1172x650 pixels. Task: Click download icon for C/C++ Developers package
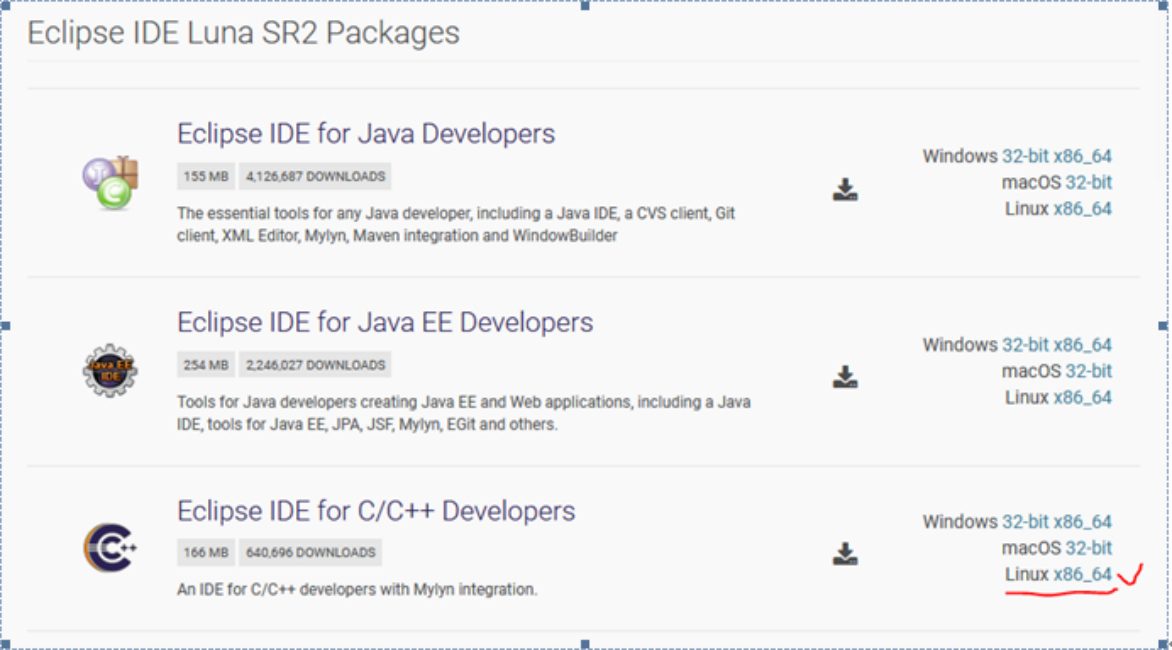coord(845,554)
